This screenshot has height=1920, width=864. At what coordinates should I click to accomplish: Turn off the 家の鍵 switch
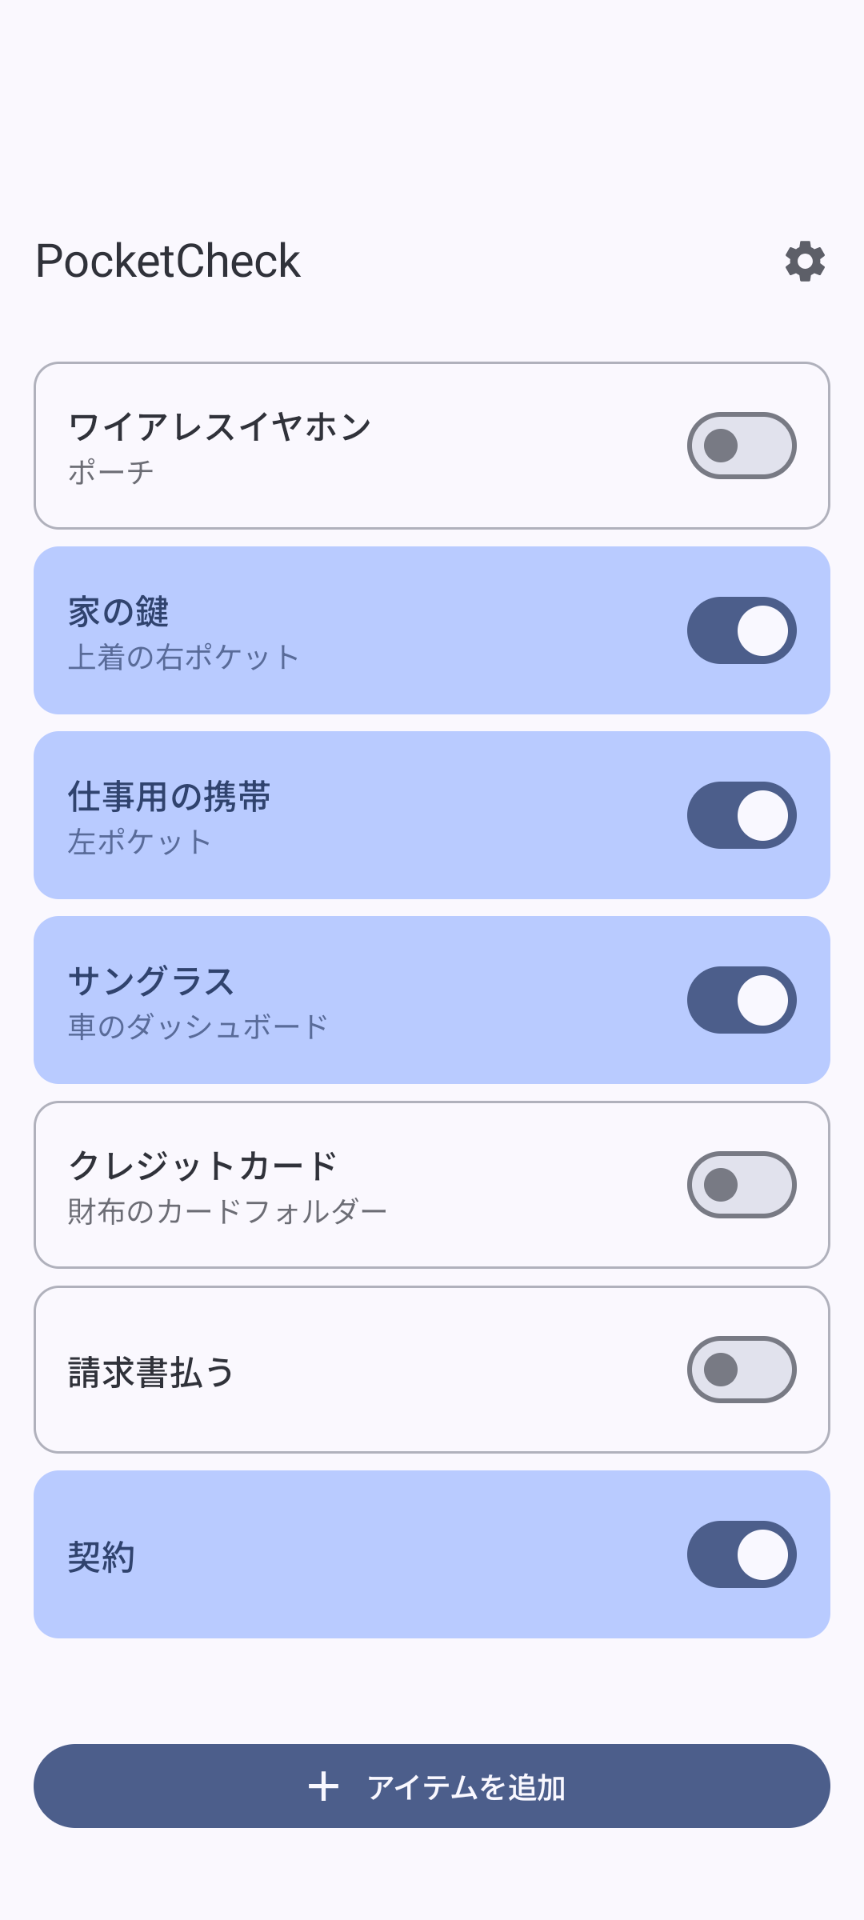(x=741, y=631)
